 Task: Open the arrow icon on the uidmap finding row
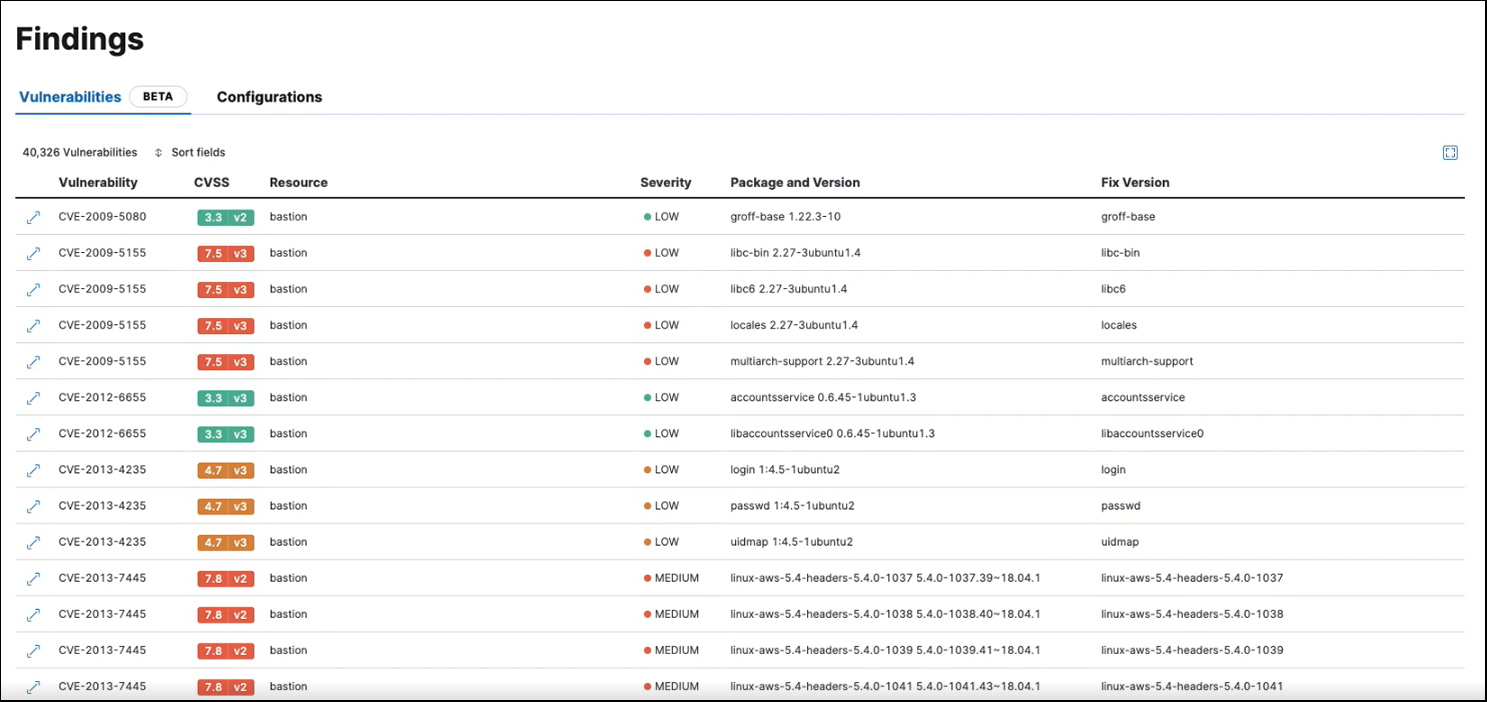pos(33,541)
